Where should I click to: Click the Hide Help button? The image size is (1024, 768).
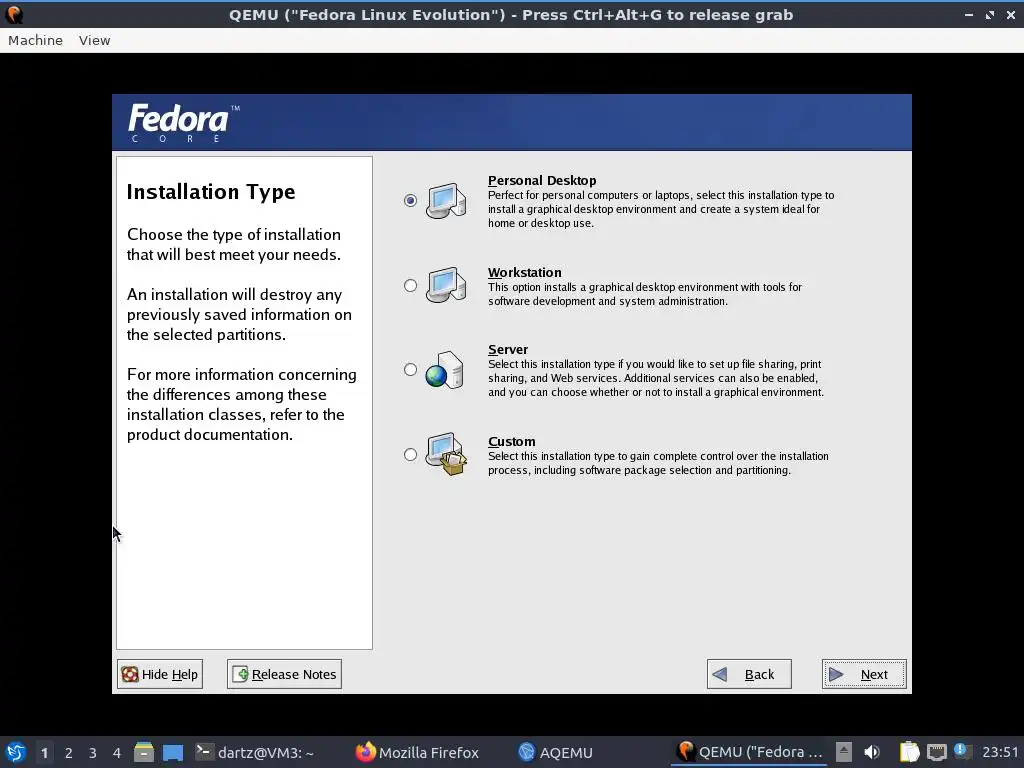160,674
